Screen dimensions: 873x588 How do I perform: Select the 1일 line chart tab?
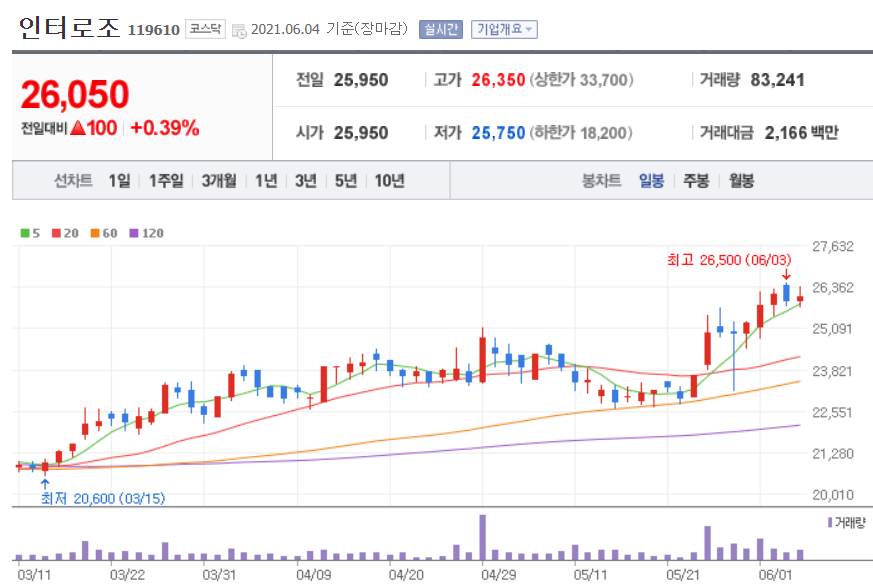click(x=119, y=180)
